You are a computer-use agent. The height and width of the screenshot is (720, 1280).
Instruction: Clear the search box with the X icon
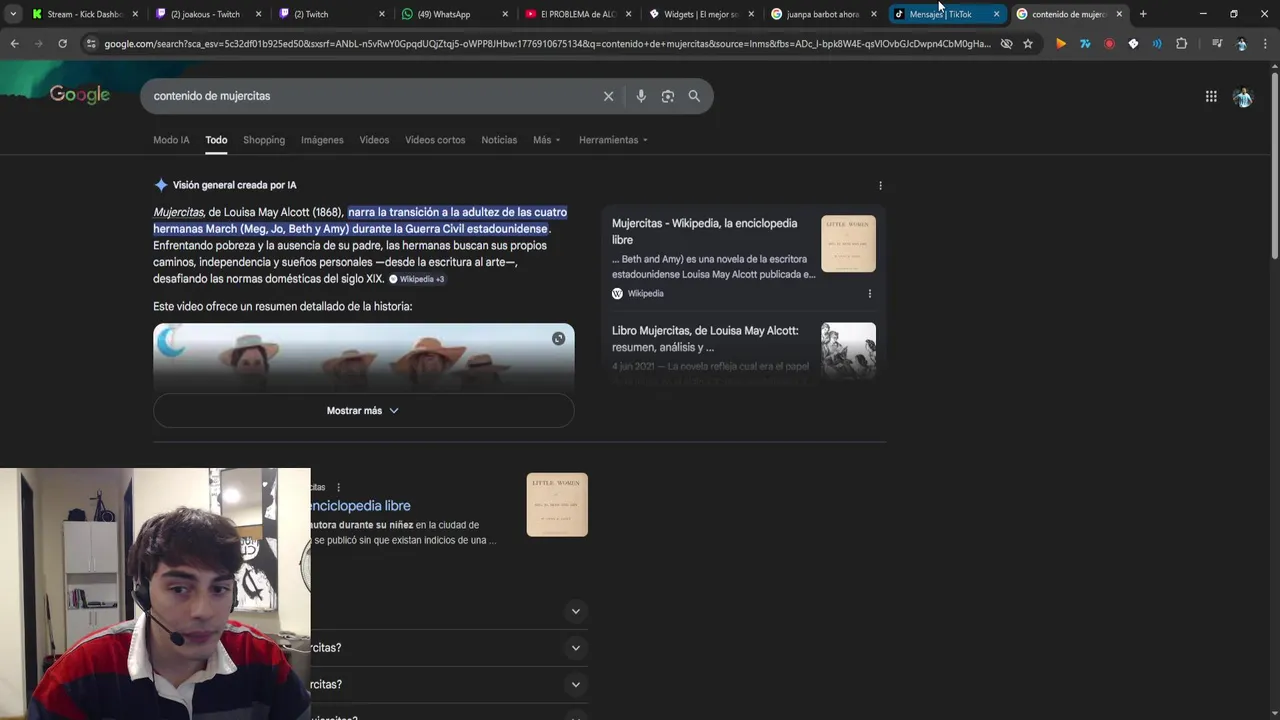[608, 96]
